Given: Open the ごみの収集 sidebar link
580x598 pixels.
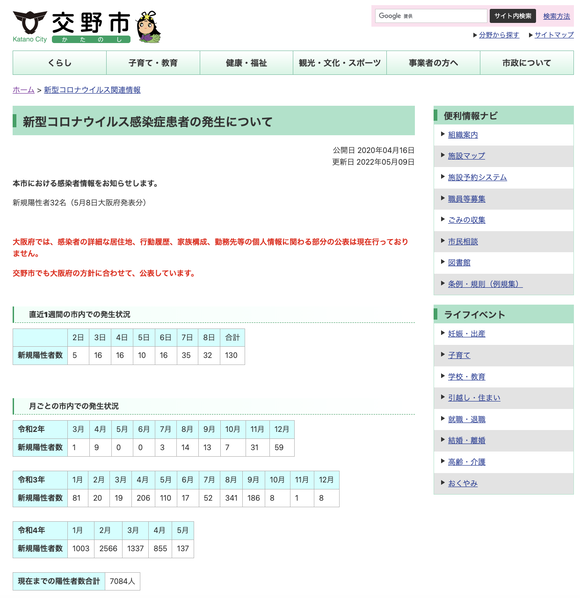Looking at the screenshot, I should (466, 220).
